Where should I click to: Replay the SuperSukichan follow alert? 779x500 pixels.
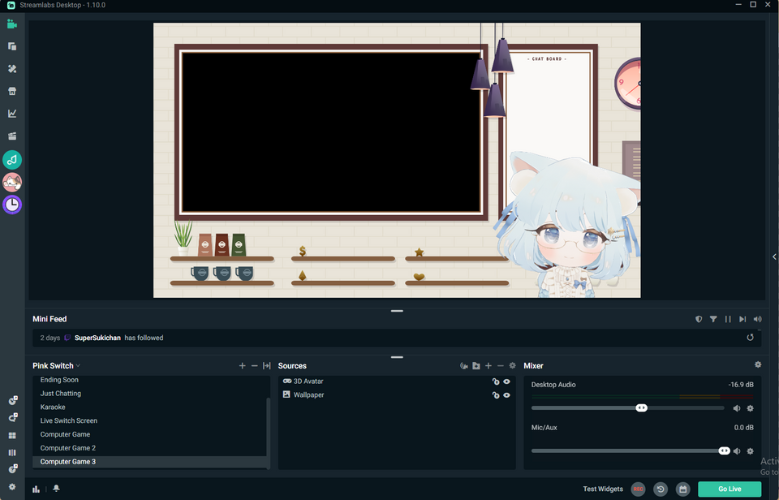click(x=750, y=337)
